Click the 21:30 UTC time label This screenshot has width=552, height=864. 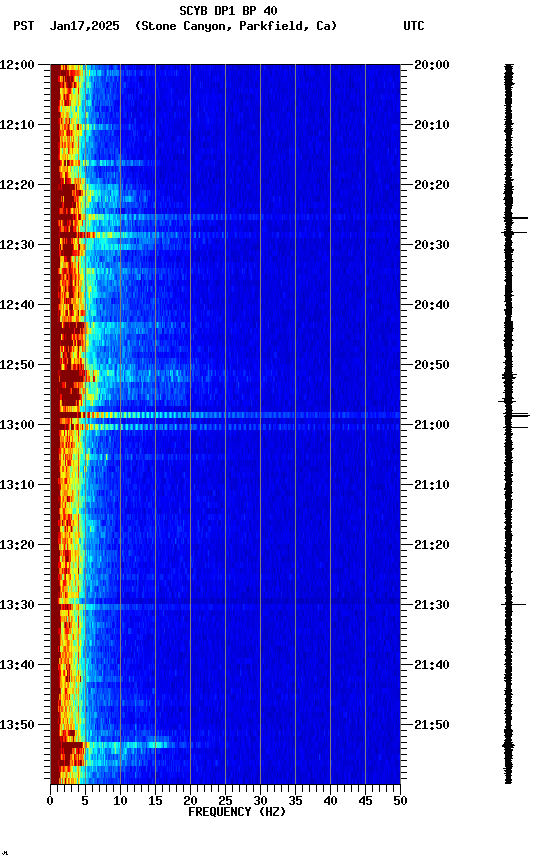tap(432, 605)
